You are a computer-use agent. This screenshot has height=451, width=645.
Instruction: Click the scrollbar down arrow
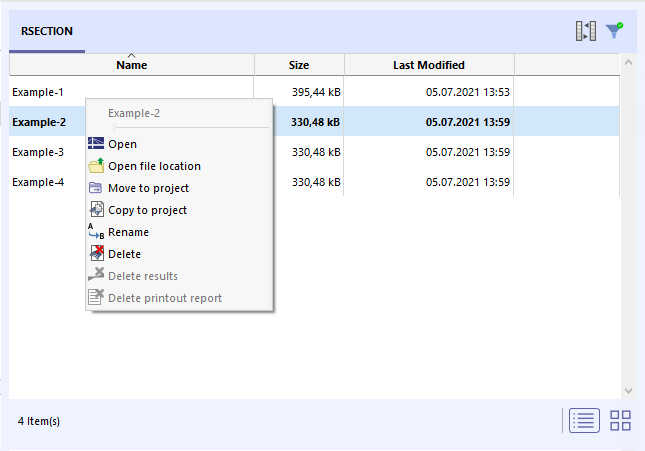click(x=628, y=391)
